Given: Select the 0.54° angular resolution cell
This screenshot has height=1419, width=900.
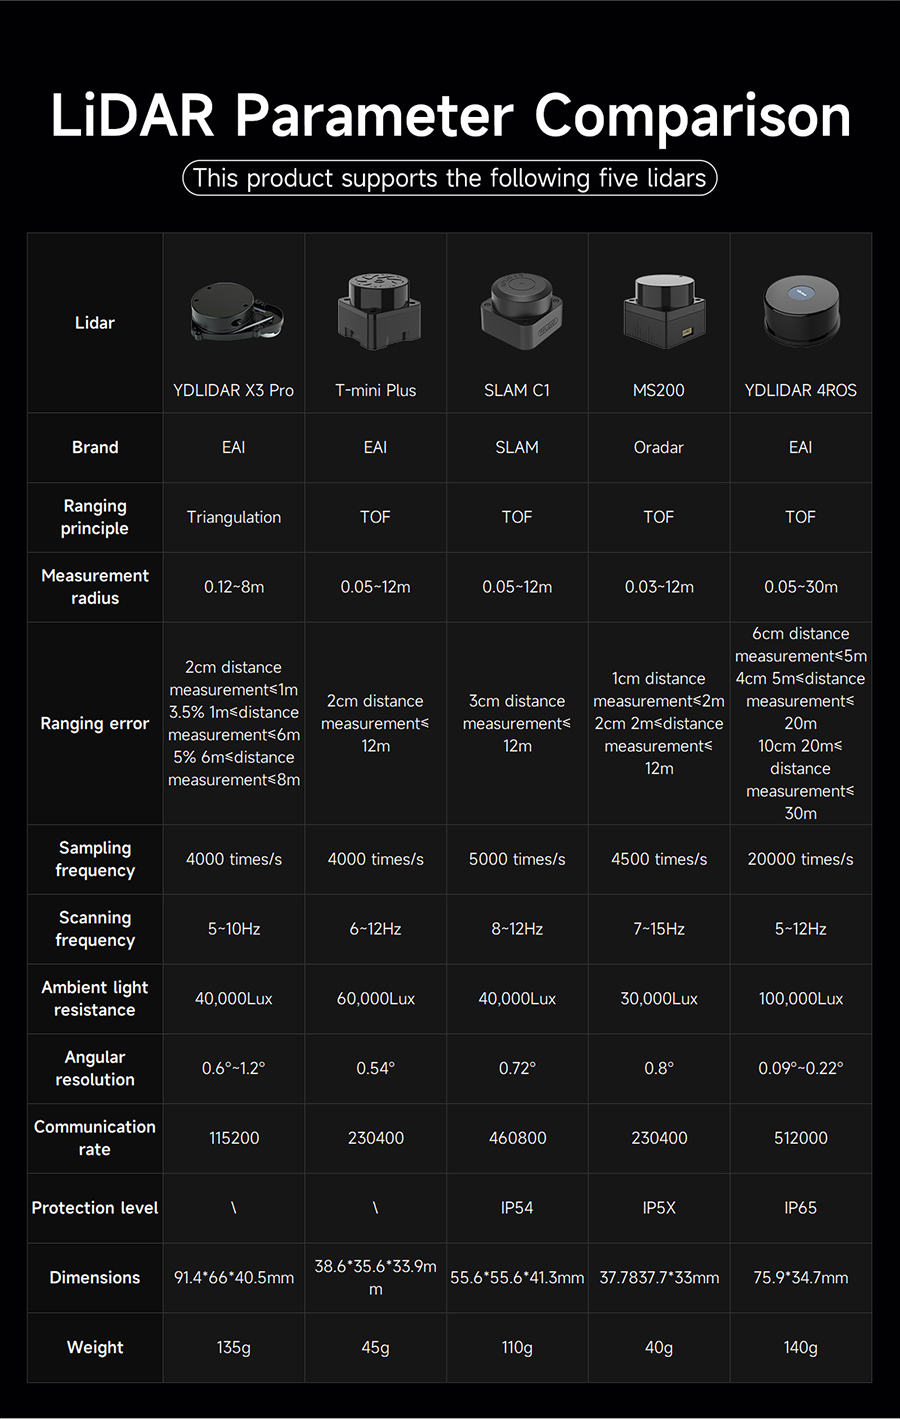Looking at the screenshot, I should point(376,1068).
